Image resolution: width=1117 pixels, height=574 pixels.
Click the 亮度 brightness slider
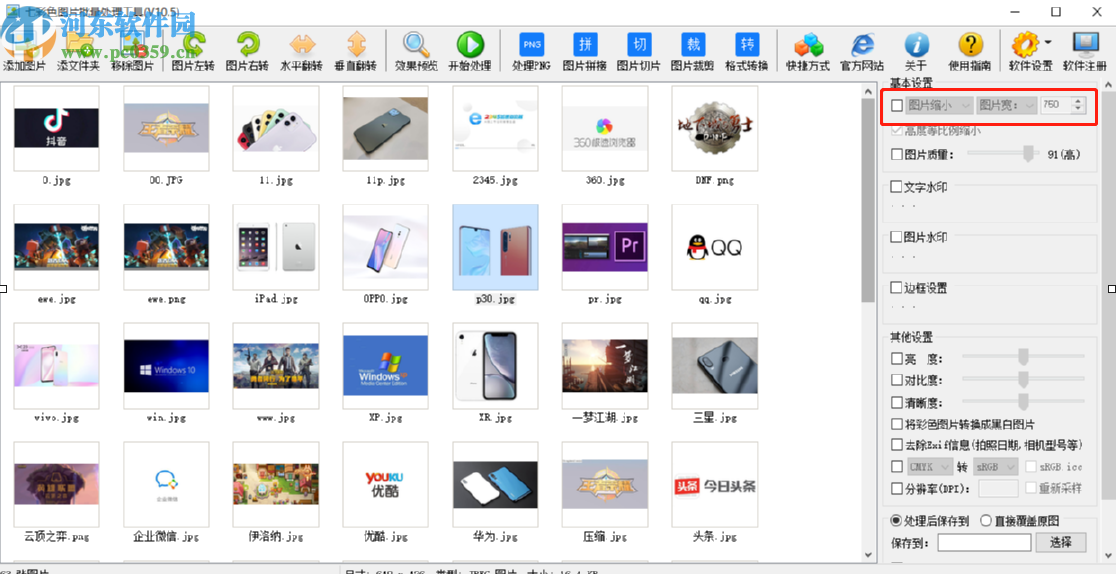tap(1024, 357)
